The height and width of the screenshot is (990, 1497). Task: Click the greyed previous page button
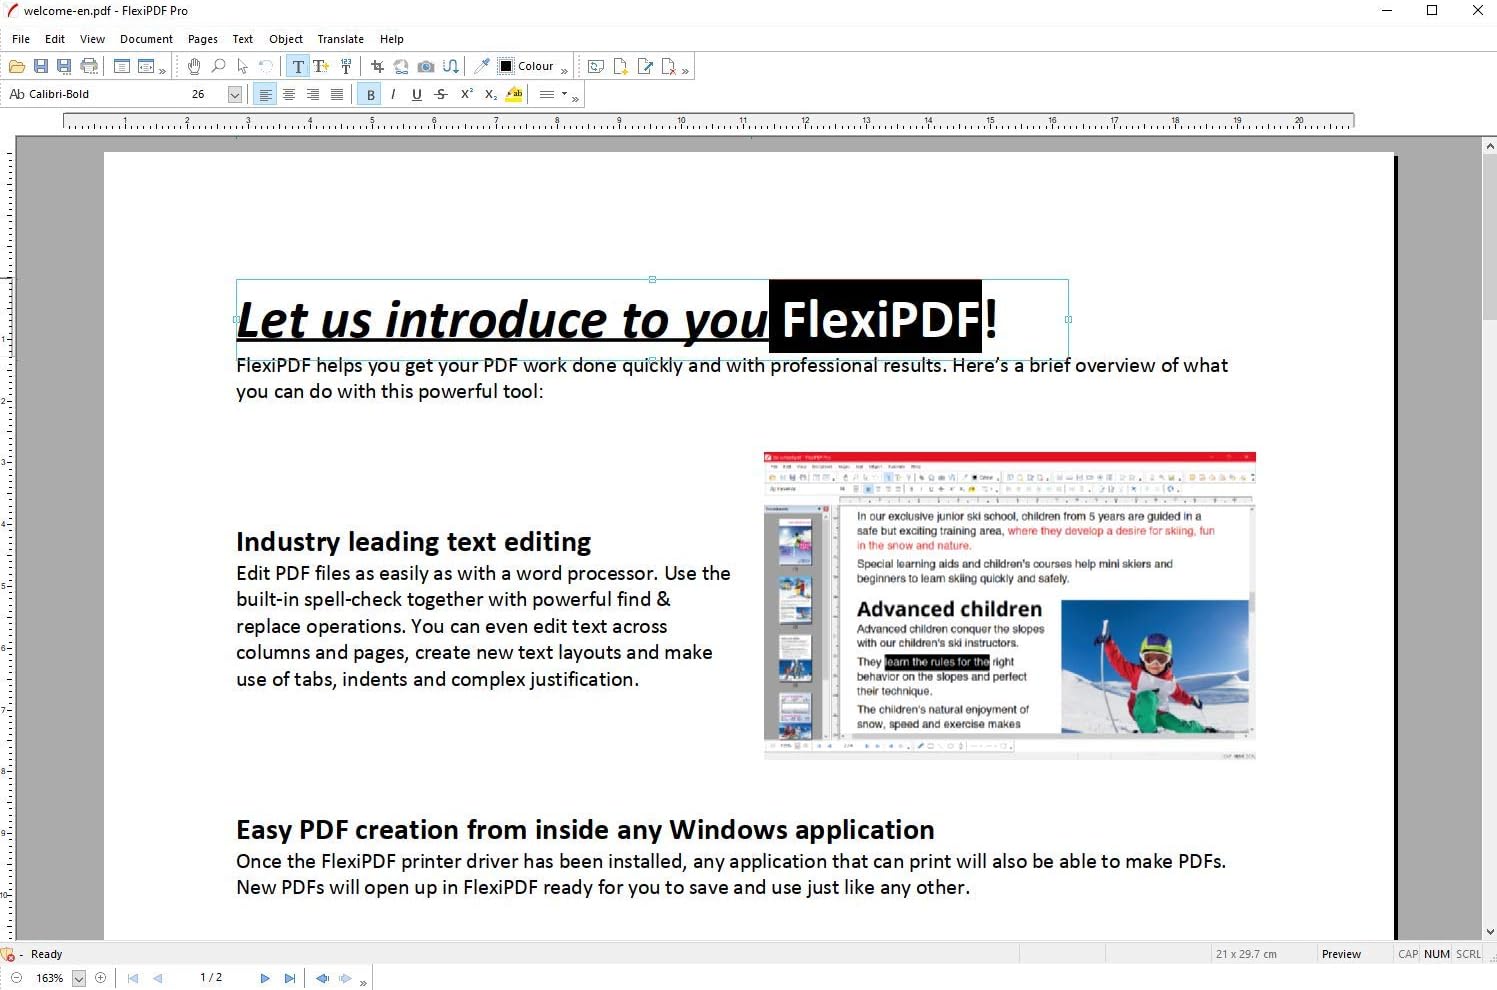(158, 978)
